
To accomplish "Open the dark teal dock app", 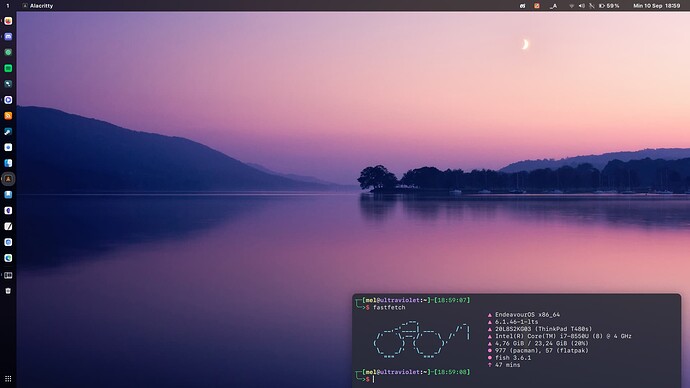I will (8, 84).
